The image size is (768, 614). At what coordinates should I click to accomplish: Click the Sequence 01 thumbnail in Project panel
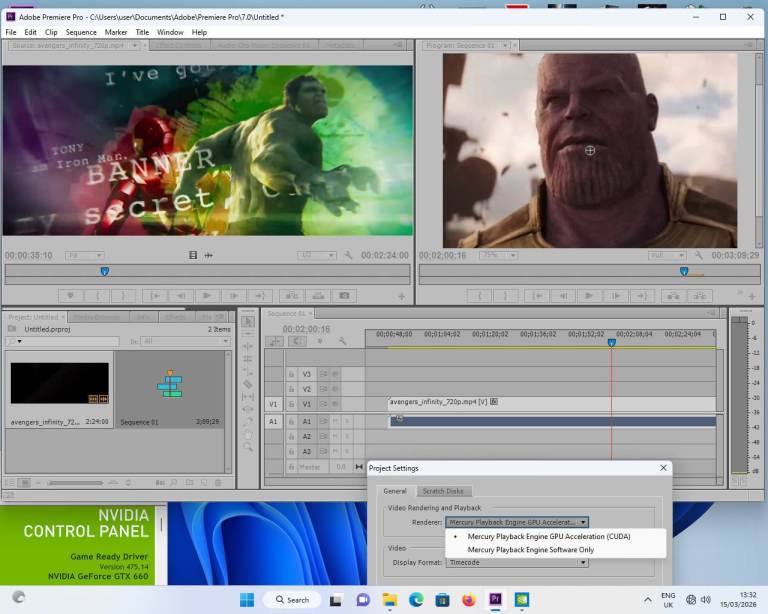coord(170,384)
